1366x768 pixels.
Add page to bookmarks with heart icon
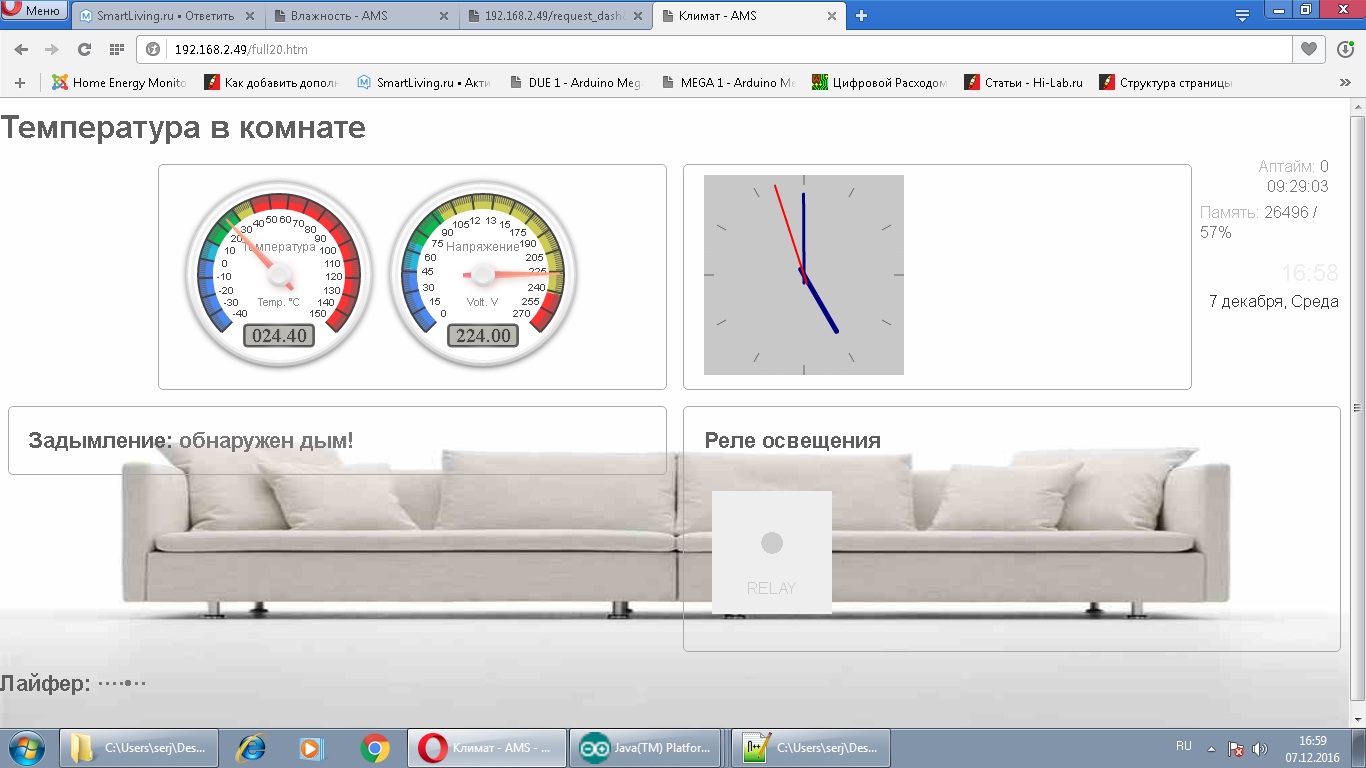click(x=1308, y=49)
